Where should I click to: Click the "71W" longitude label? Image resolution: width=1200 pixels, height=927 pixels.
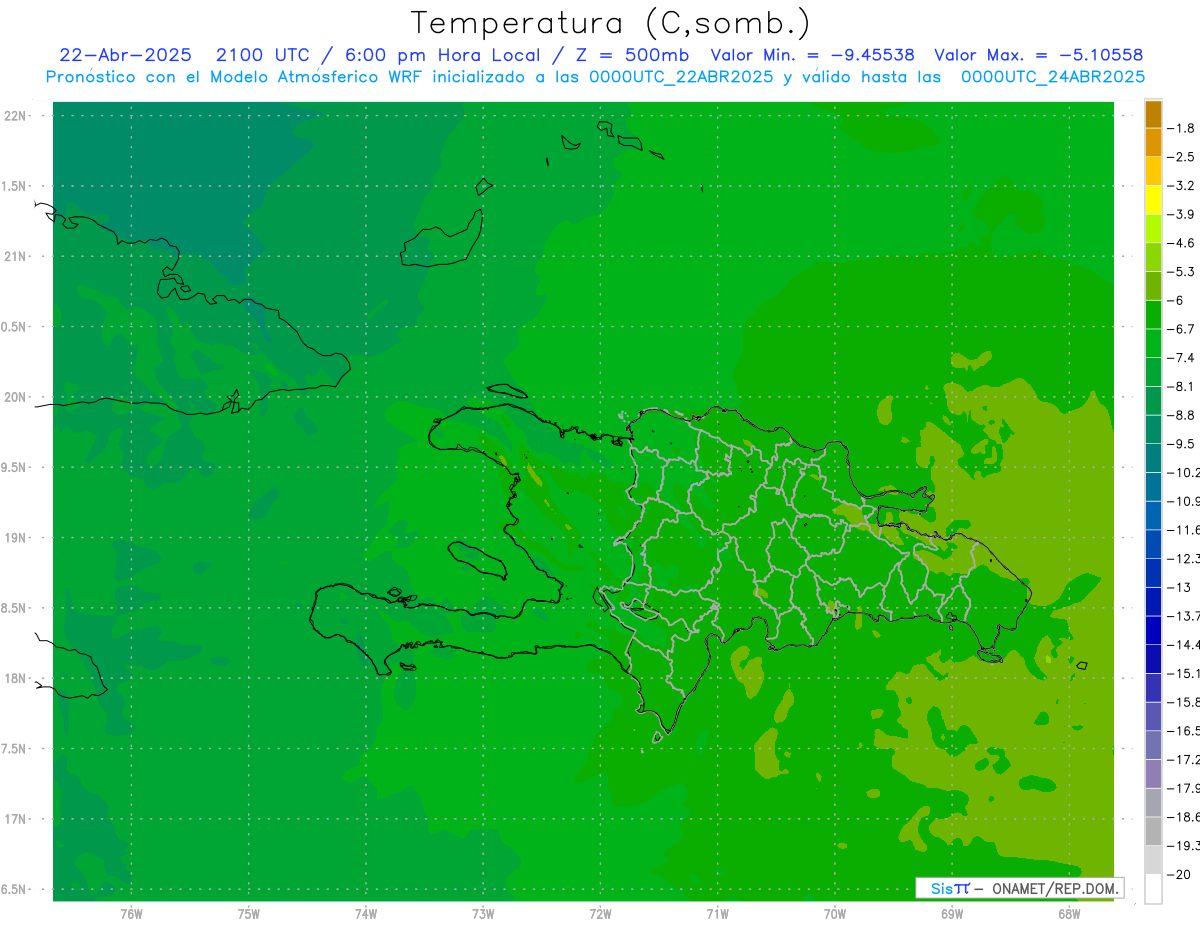(x=717, y=914)
